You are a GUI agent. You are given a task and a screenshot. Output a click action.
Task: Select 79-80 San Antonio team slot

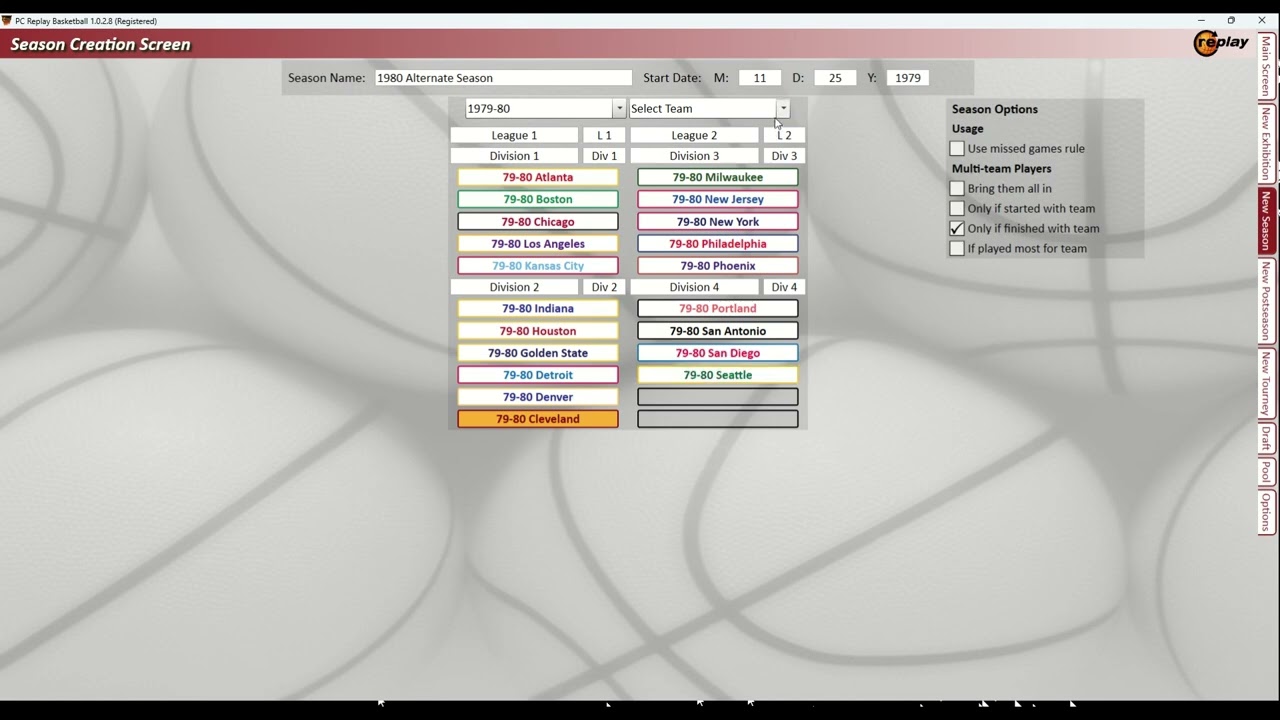point(718,330)
